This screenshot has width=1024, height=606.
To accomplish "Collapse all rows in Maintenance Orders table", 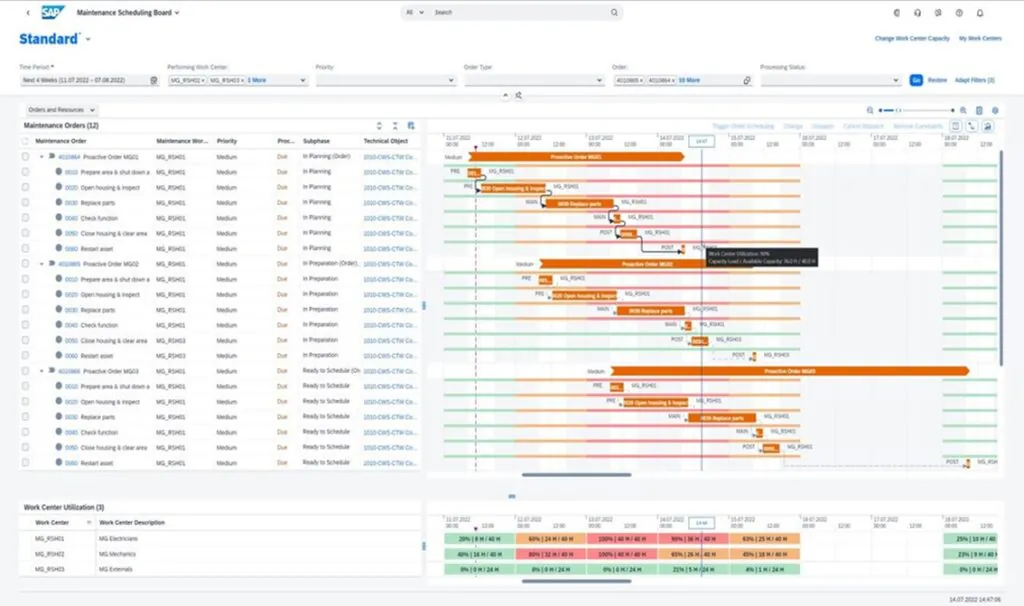I will point(395,125).
